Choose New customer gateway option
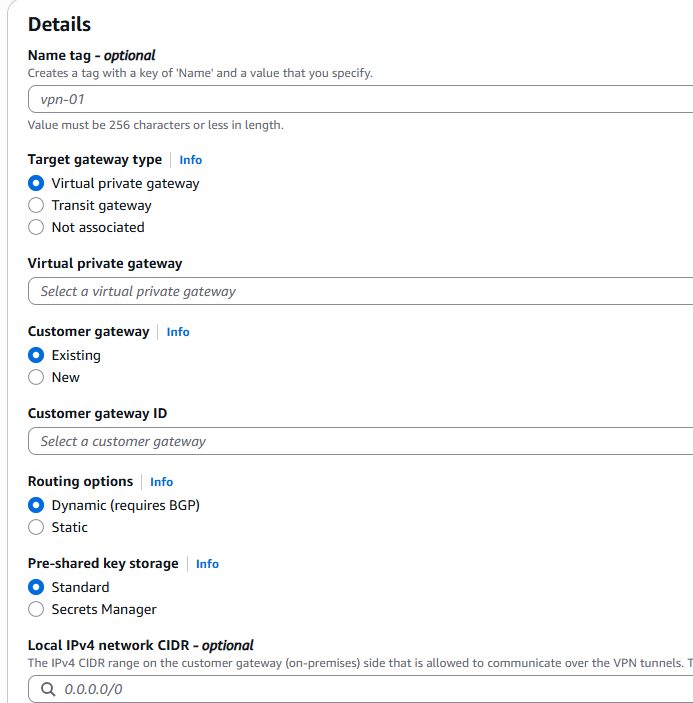Viewport: 693px width, 703px height. click(36, 377)
